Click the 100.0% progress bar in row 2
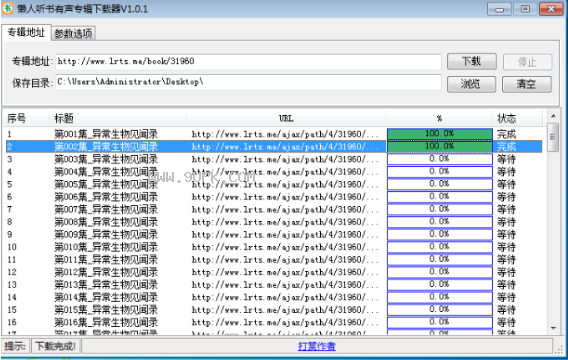 click(440, 146)
